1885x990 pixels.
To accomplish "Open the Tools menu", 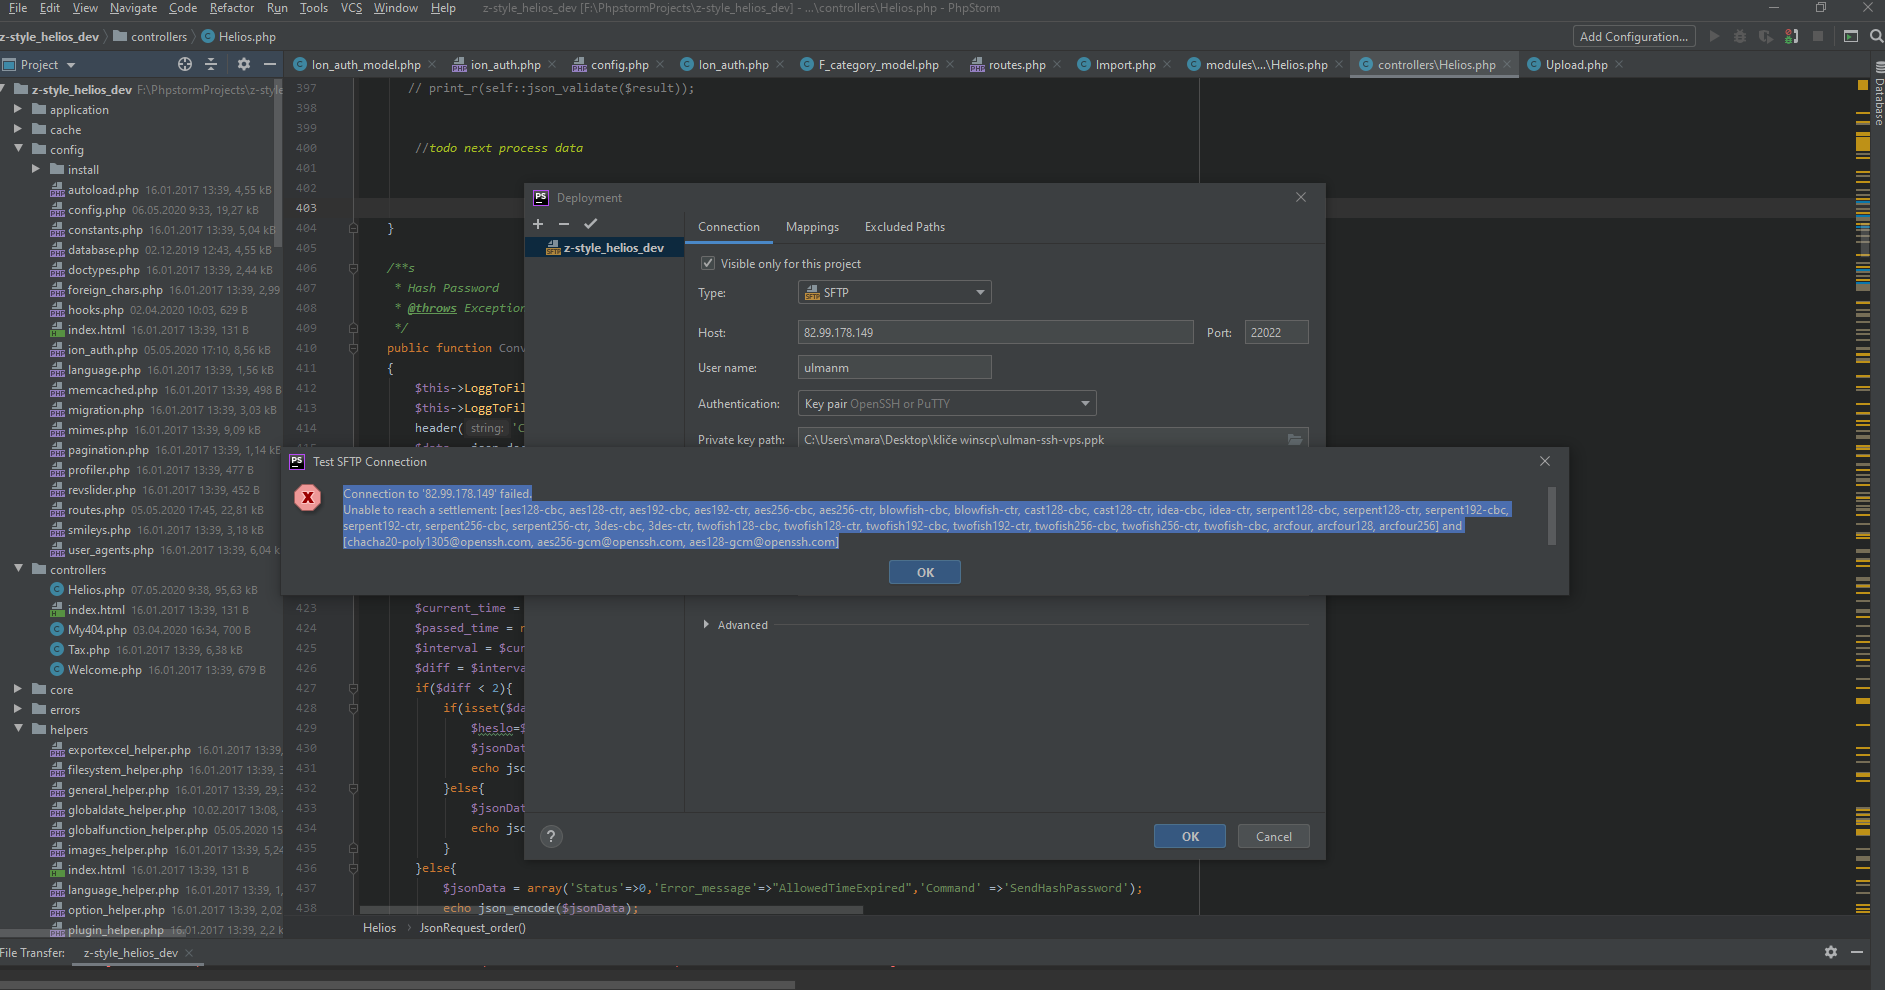I will coord(313,8).
